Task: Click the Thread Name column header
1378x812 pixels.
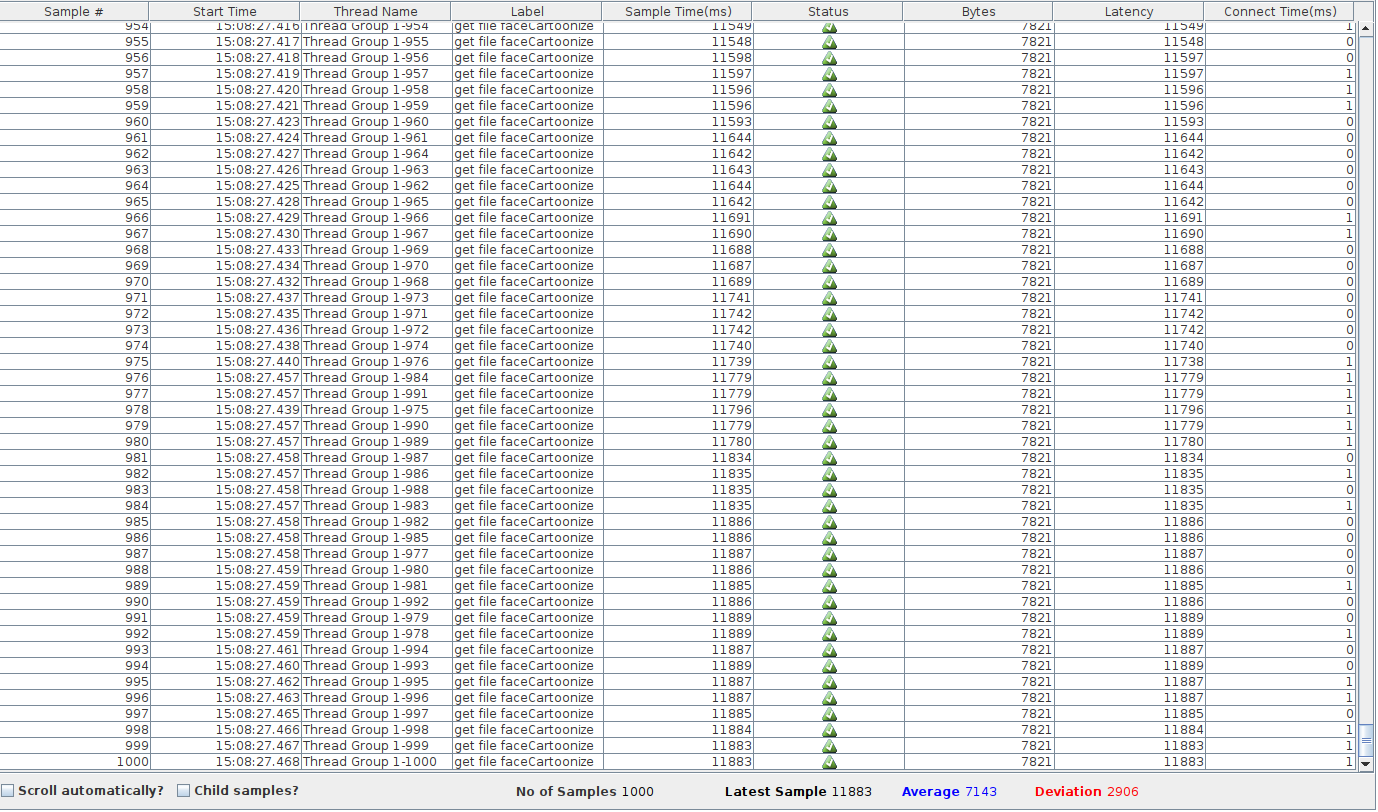Action: 375,12
